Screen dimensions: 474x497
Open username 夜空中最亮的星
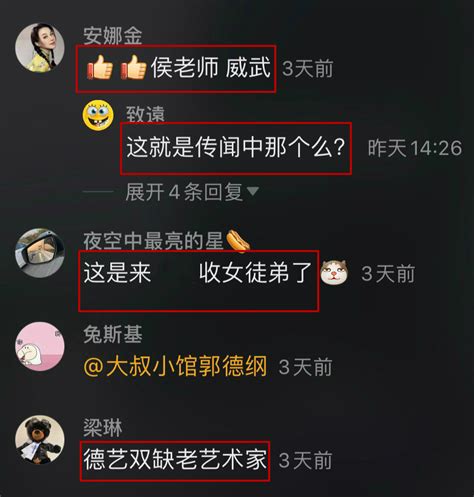153,241
